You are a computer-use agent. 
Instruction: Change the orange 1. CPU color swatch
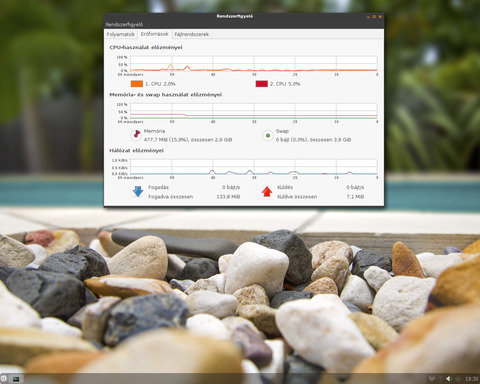click(137, 84)
